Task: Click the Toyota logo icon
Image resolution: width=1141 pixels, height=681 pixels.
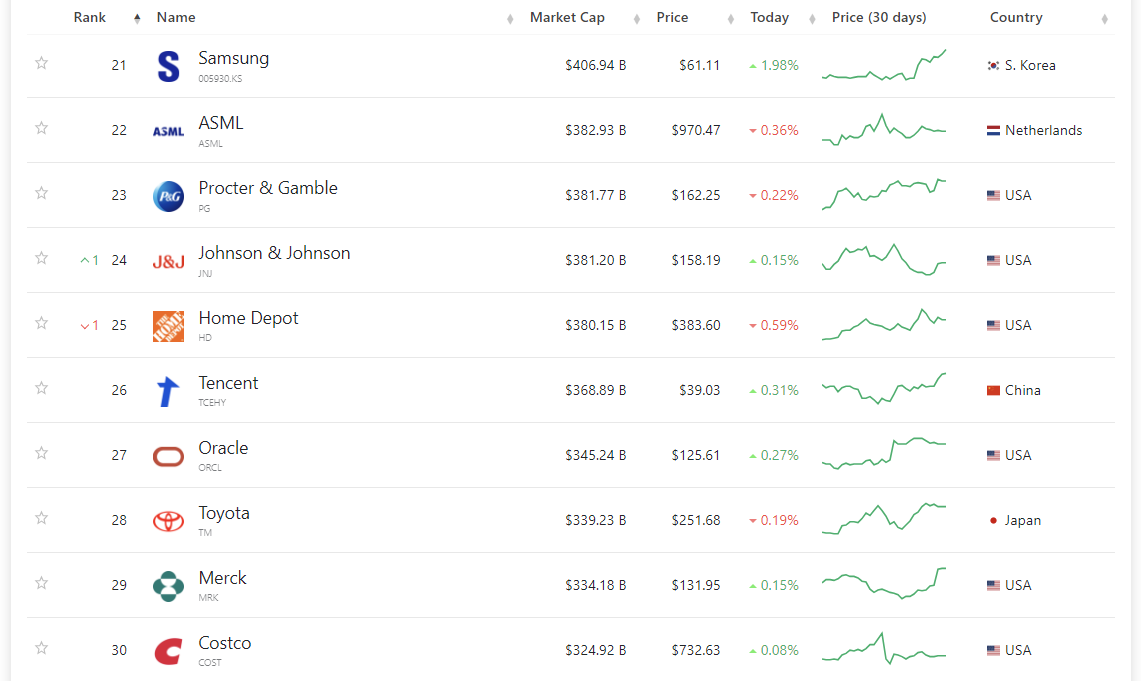Action: click(168, 521)
